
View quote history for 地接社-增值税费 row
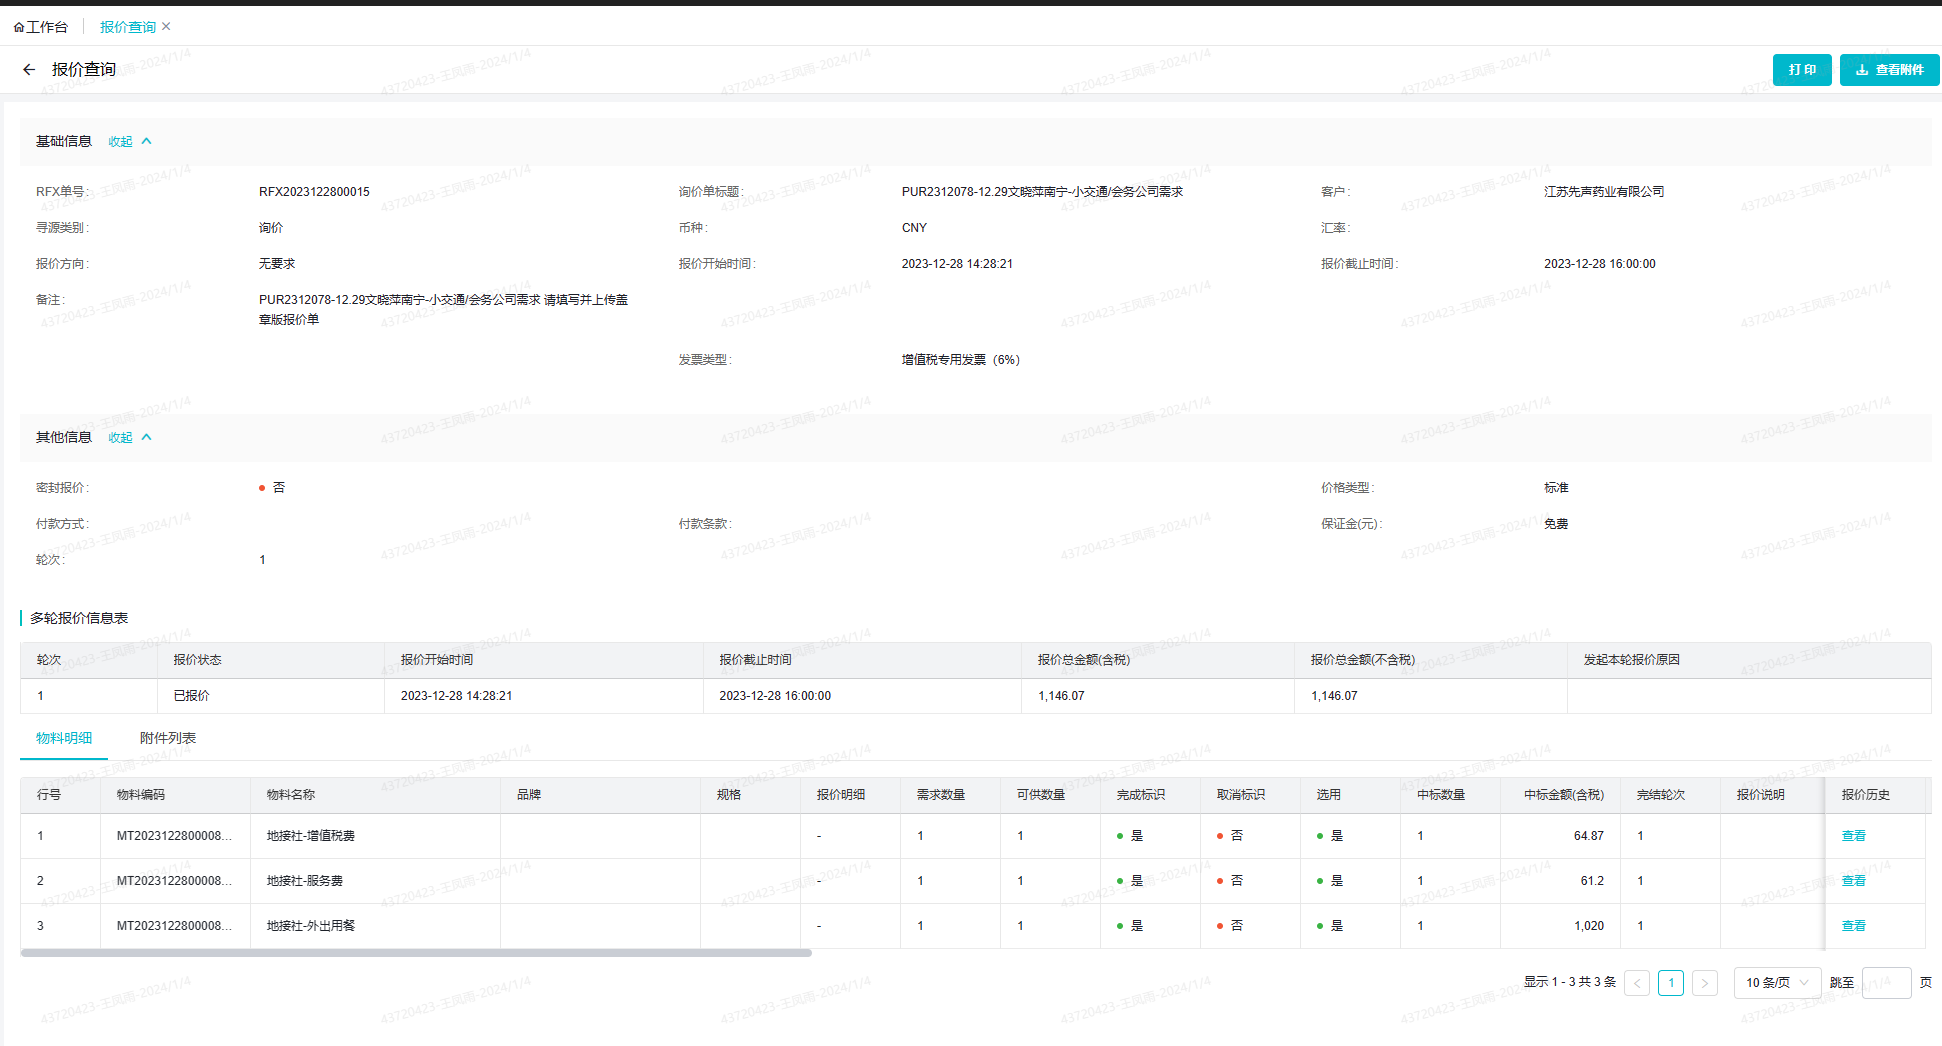[1853, 836]
